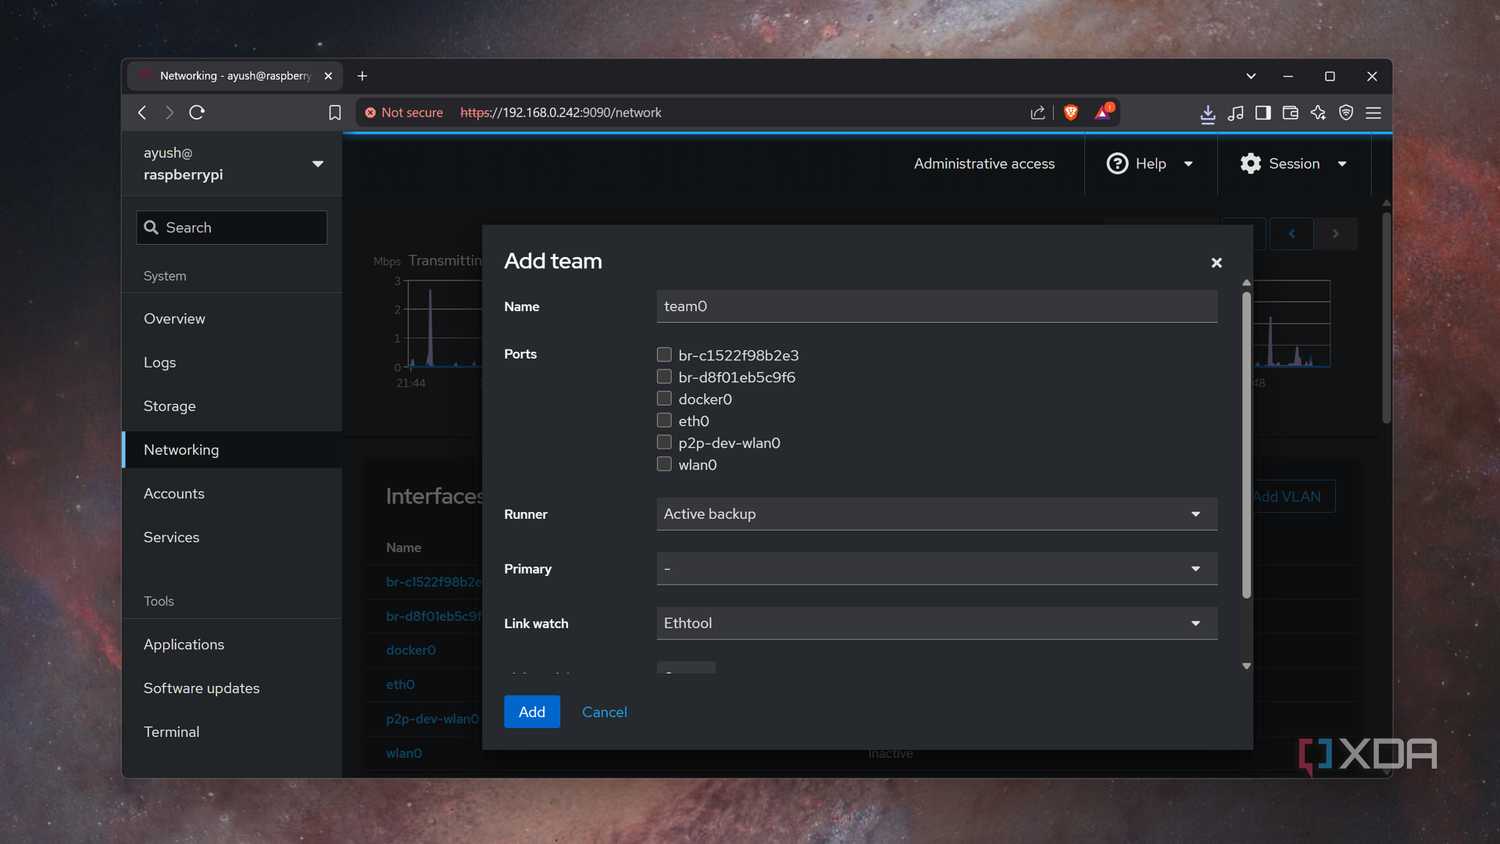
Task: Expand the Session menu arrow
Action: (1342, 164)
